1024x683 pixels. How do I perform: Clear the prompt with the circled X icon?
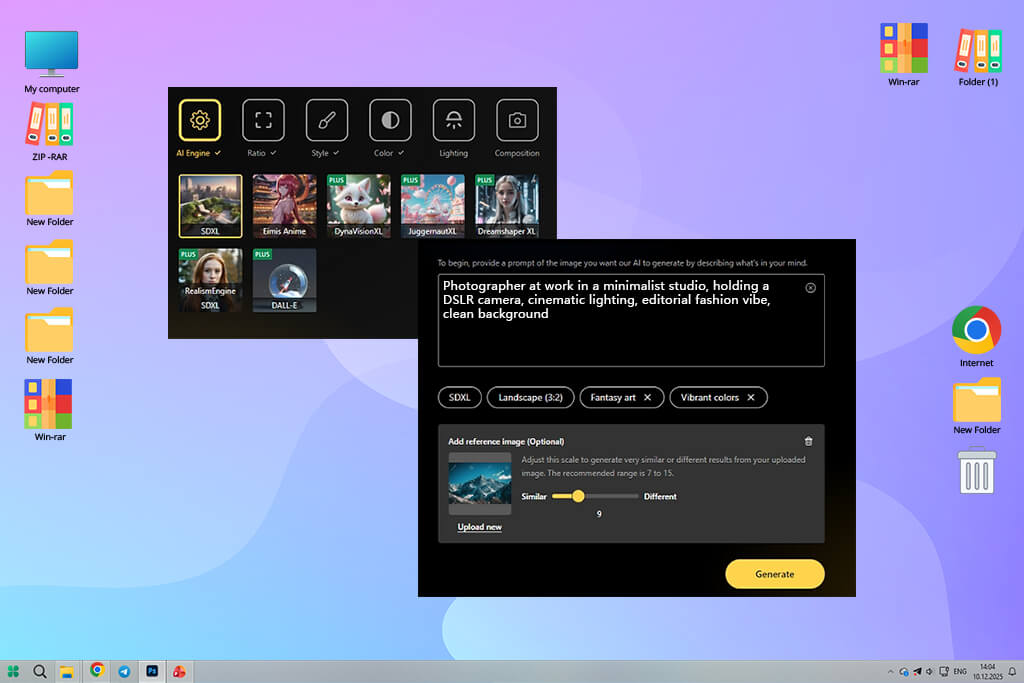(810, 287)
